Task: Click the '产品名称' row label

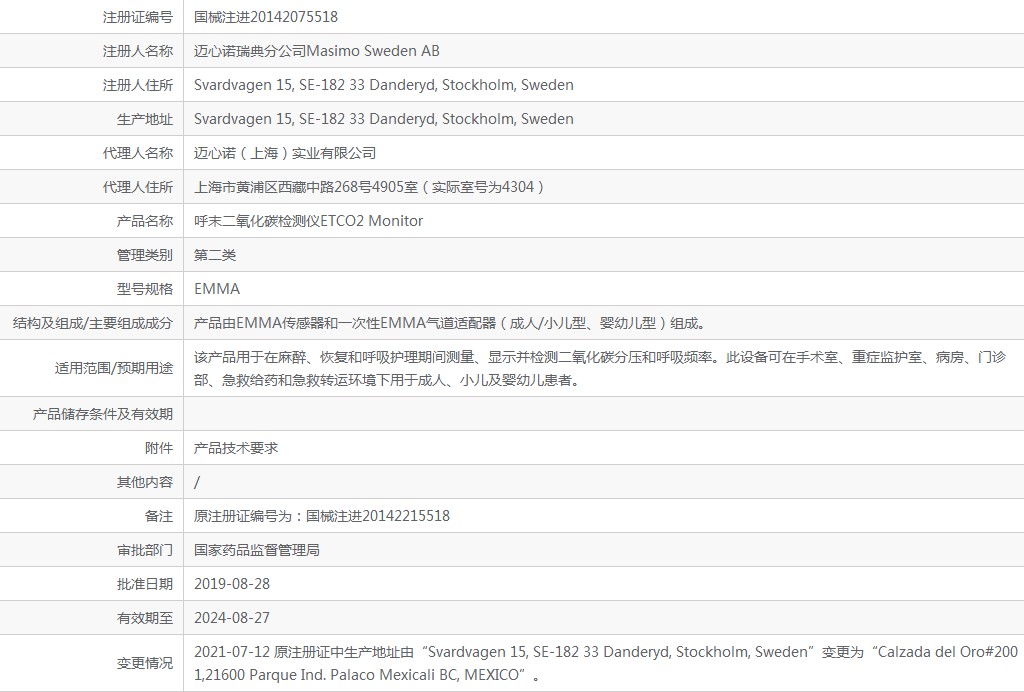Action: click(145, 221)
